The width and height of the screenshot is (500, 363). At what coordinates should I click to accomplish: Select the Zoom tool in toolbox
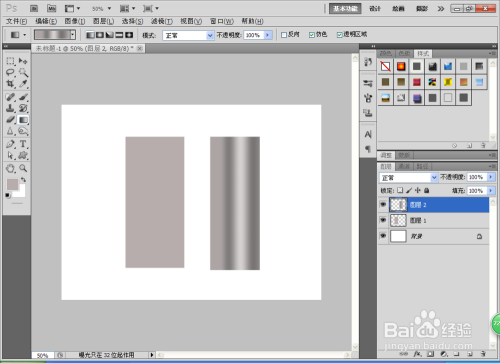pyautogui.click(x=23, y=168)
